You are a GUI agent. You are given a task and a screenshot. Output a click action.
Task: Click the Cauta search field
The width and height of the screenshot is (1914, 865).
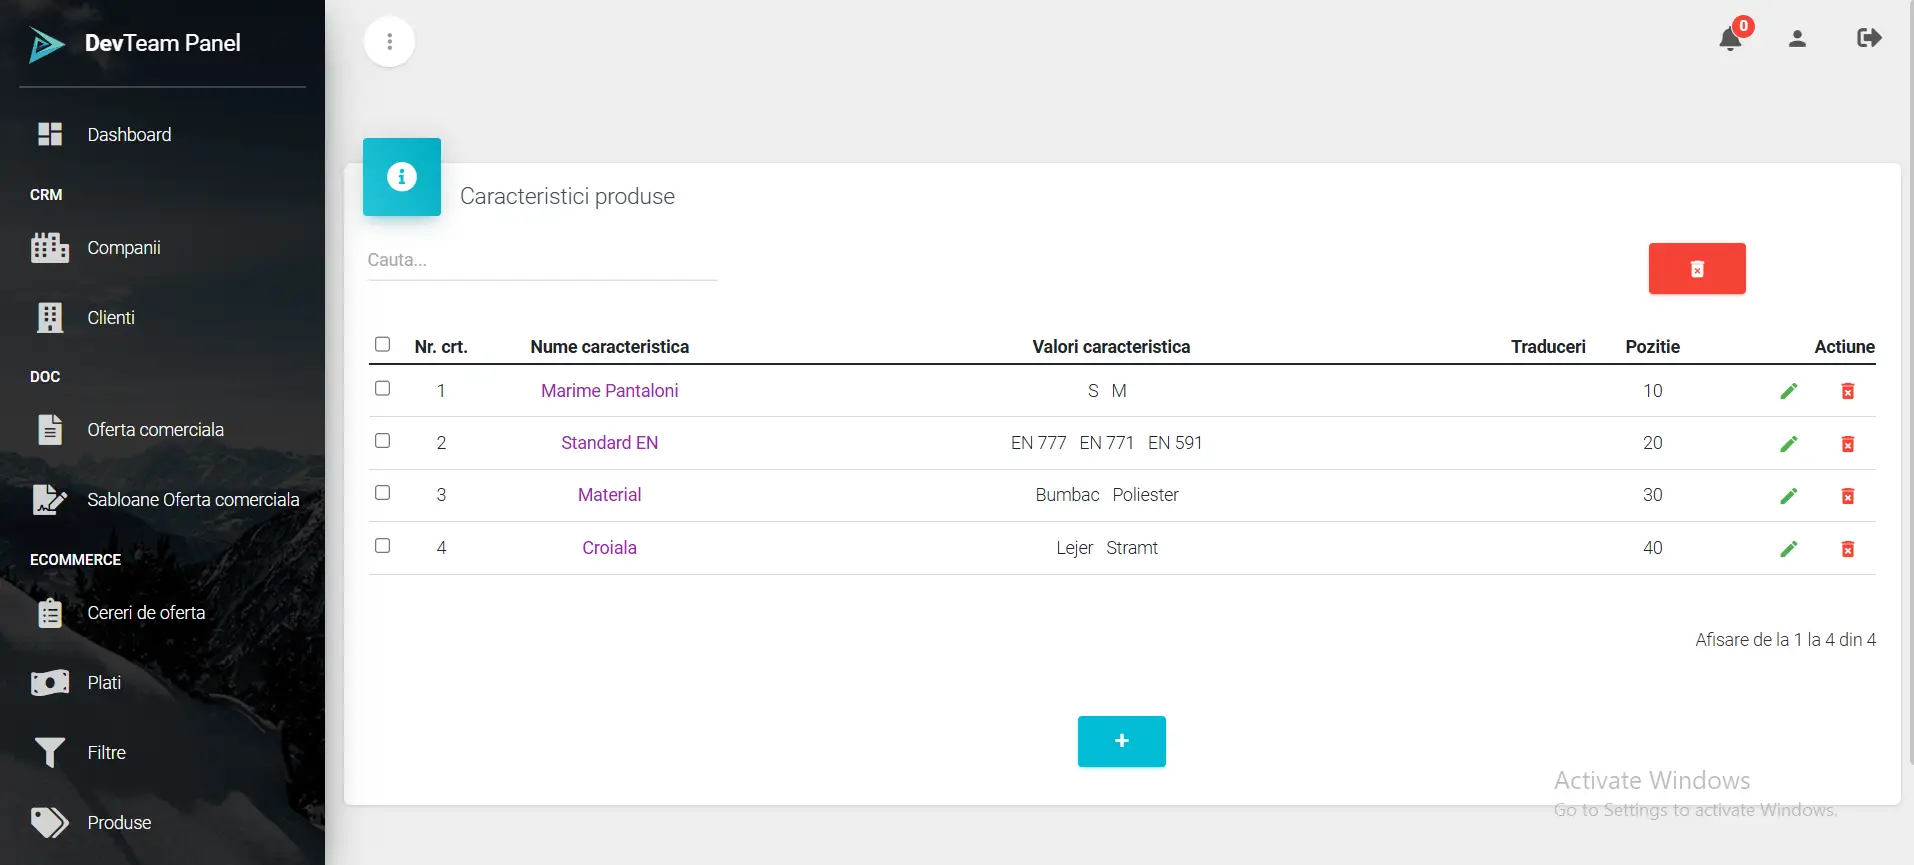click(542, 260)
